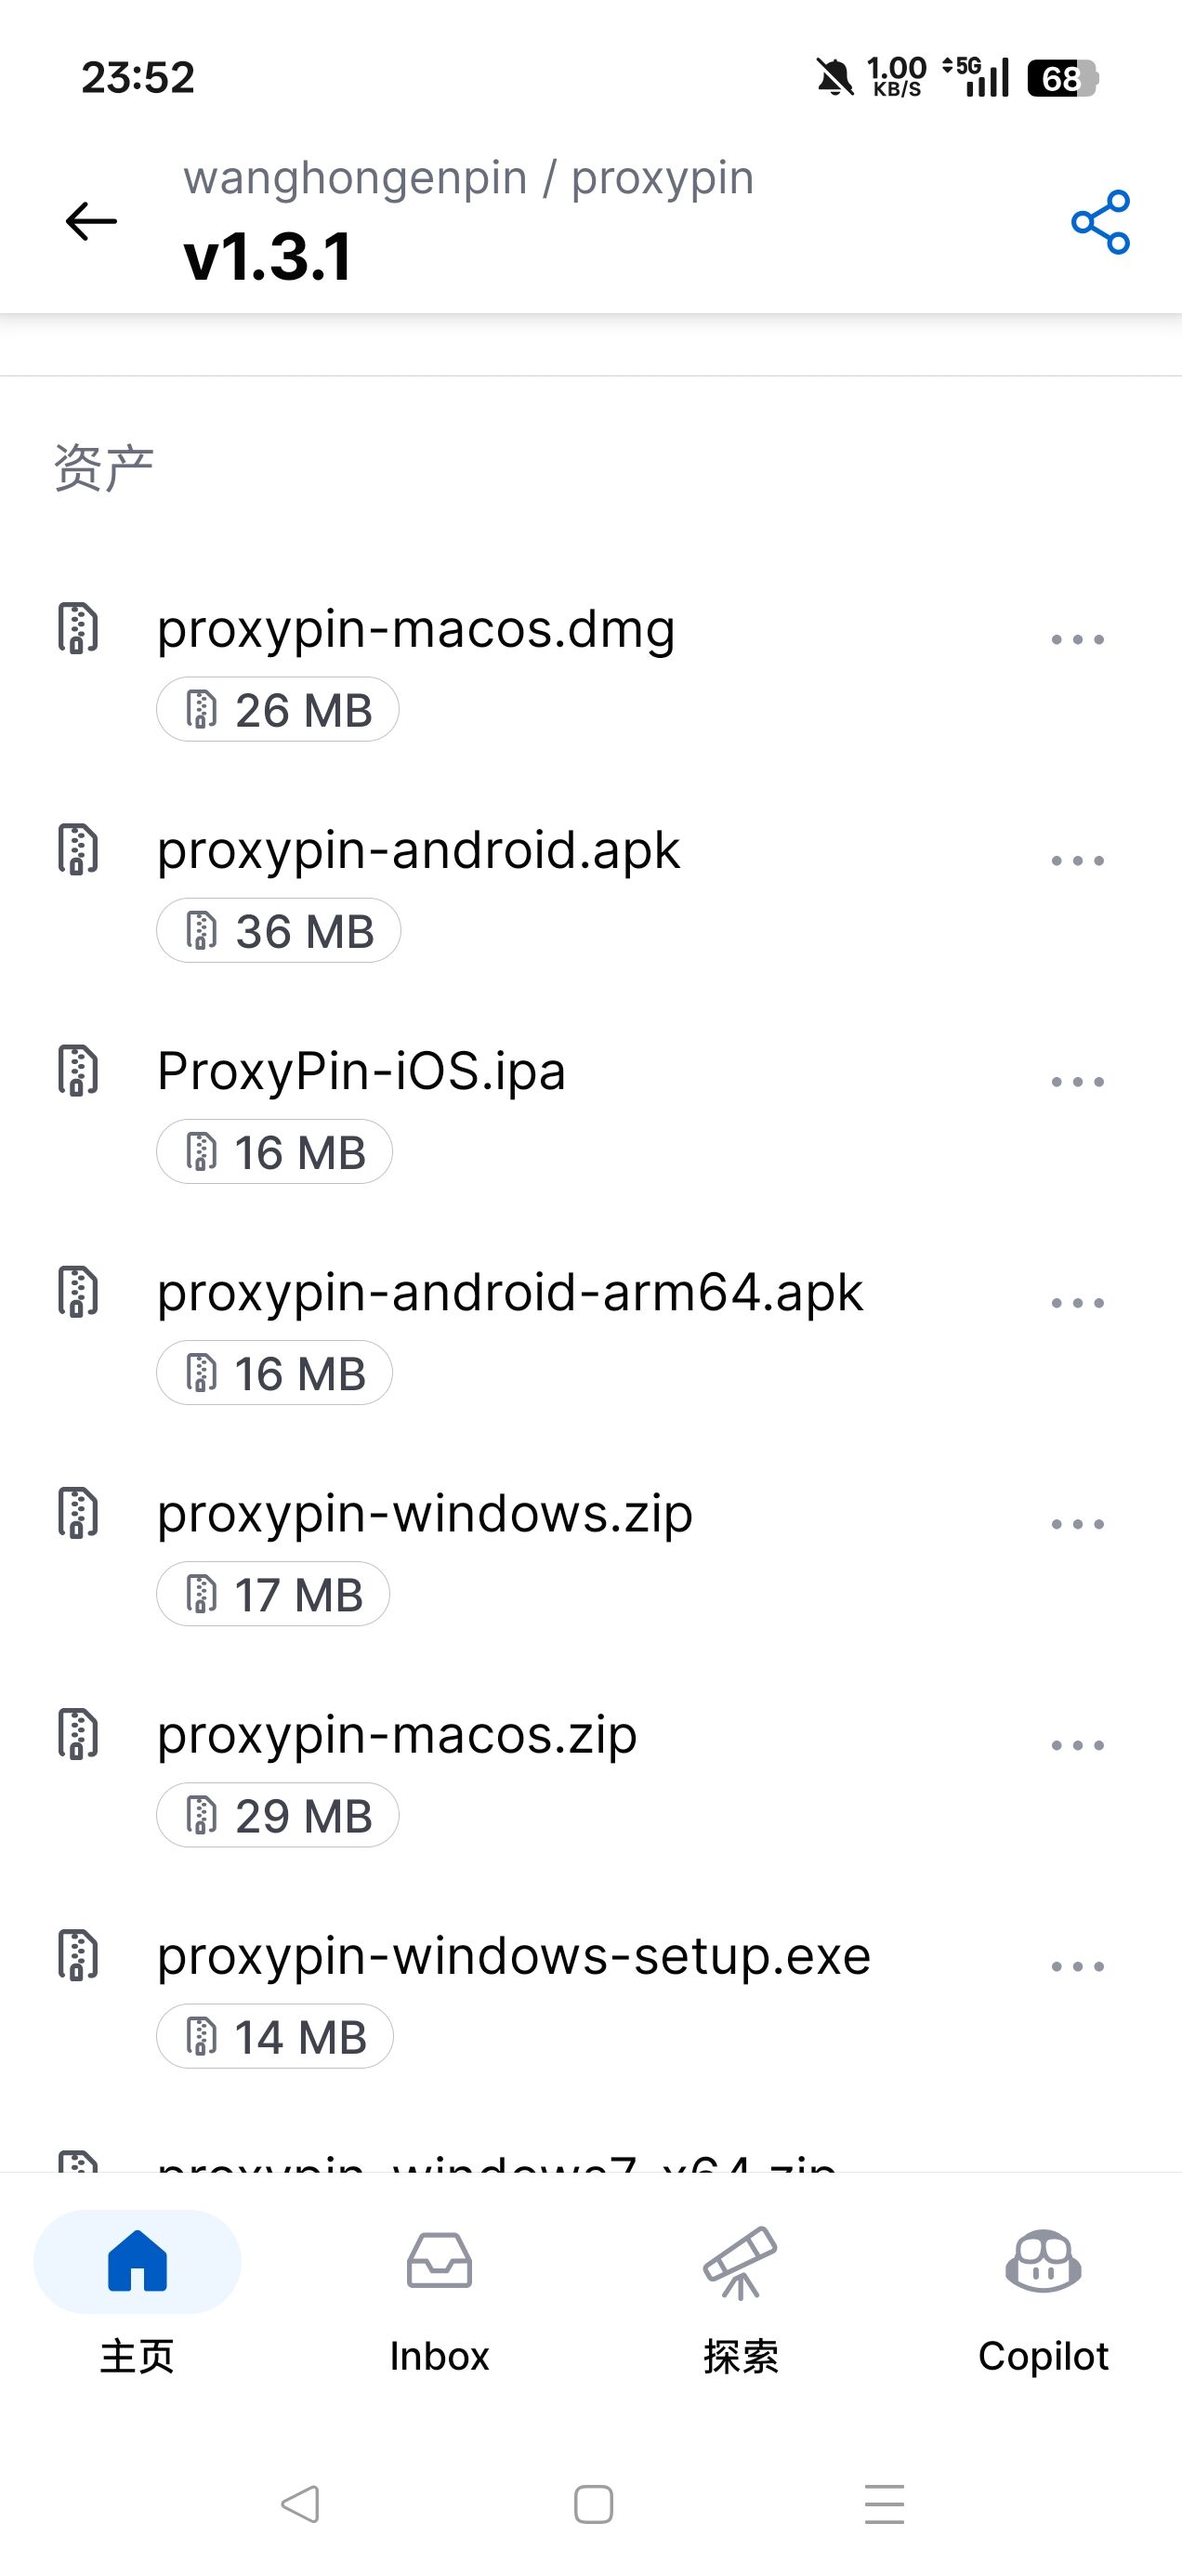This screenshot has width=1182, height=2576.
Task: Tap the file icon beside proxypin-macos.dmg
Action: (78, 628)
